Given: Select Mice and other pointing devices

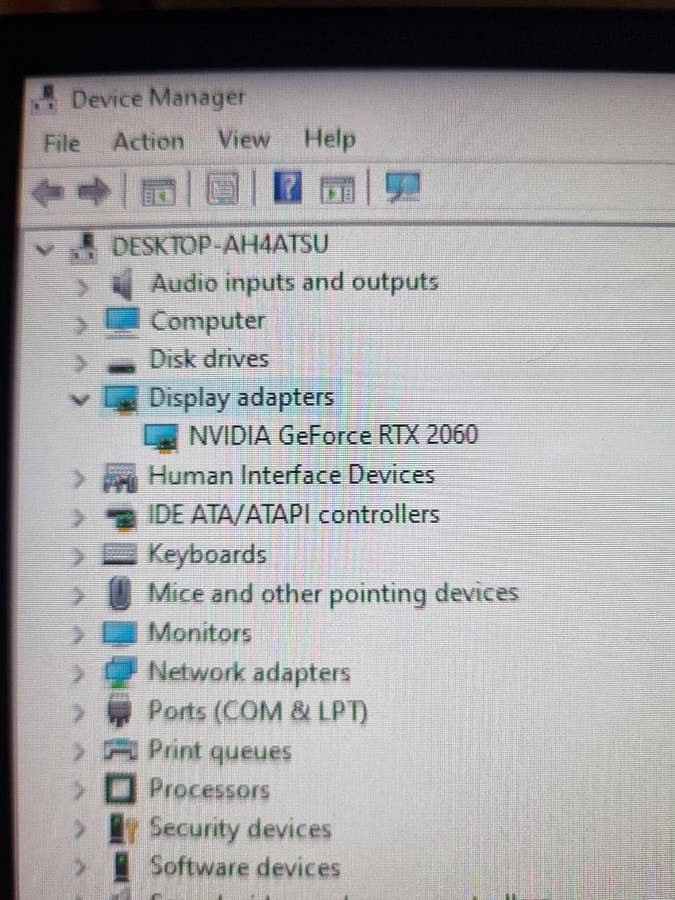Looking at the screenshot, I should click(333, 593).
